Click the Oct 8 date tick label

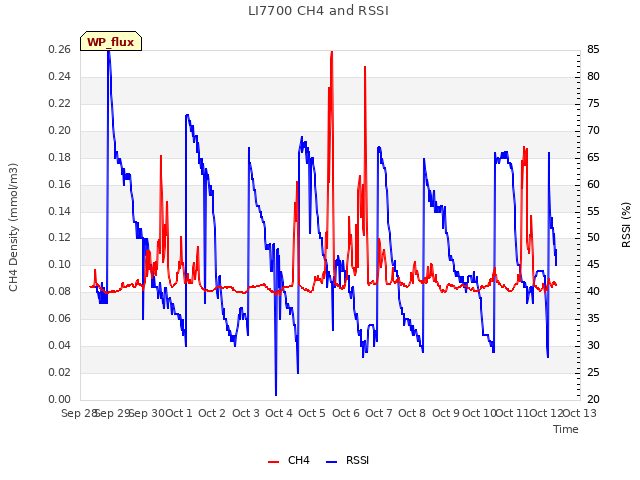412,413
